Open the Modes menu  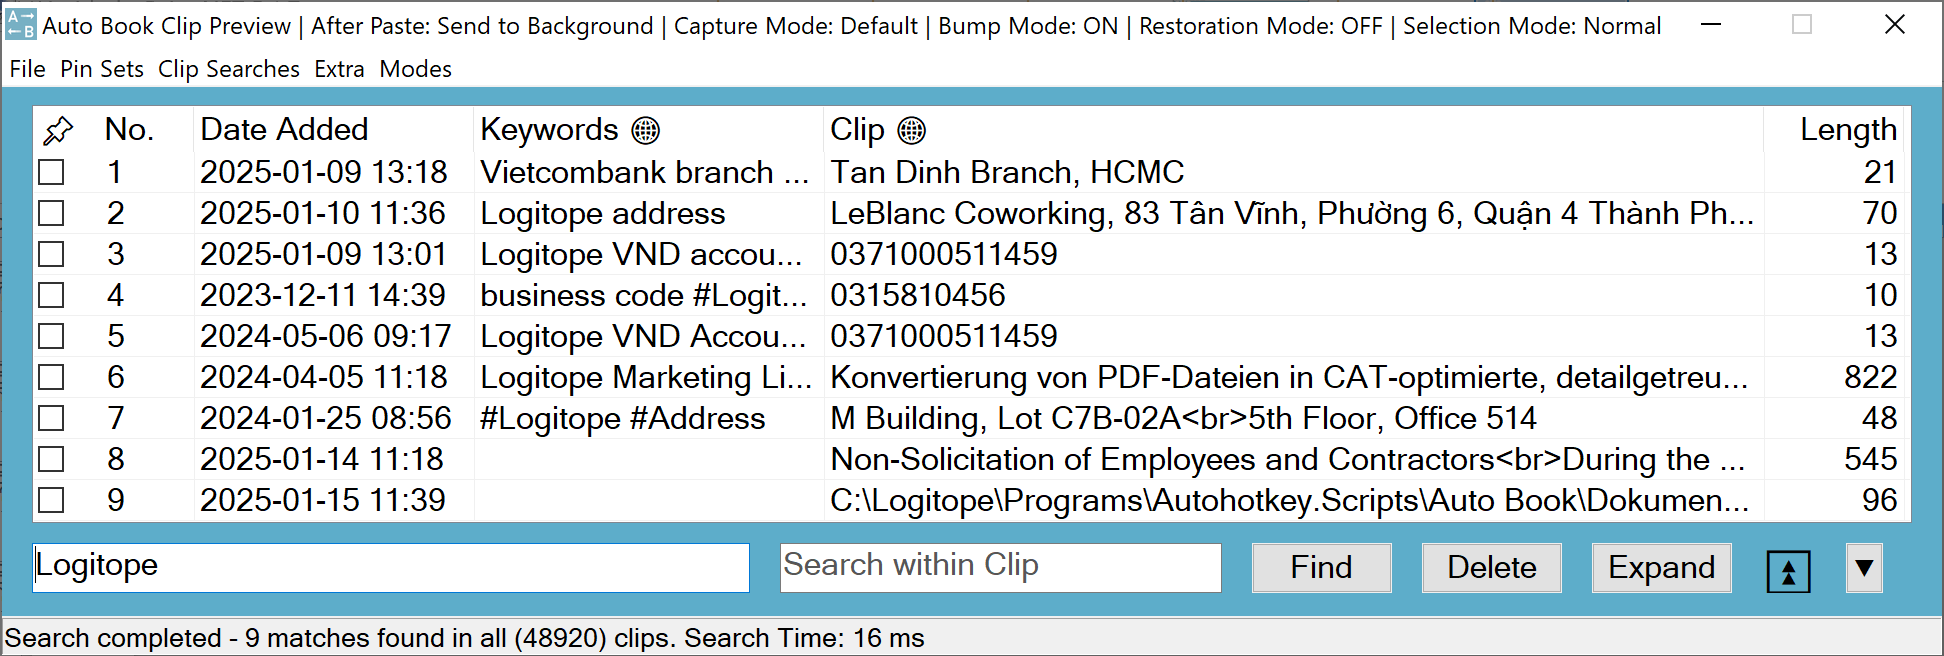tap(415, 69)
